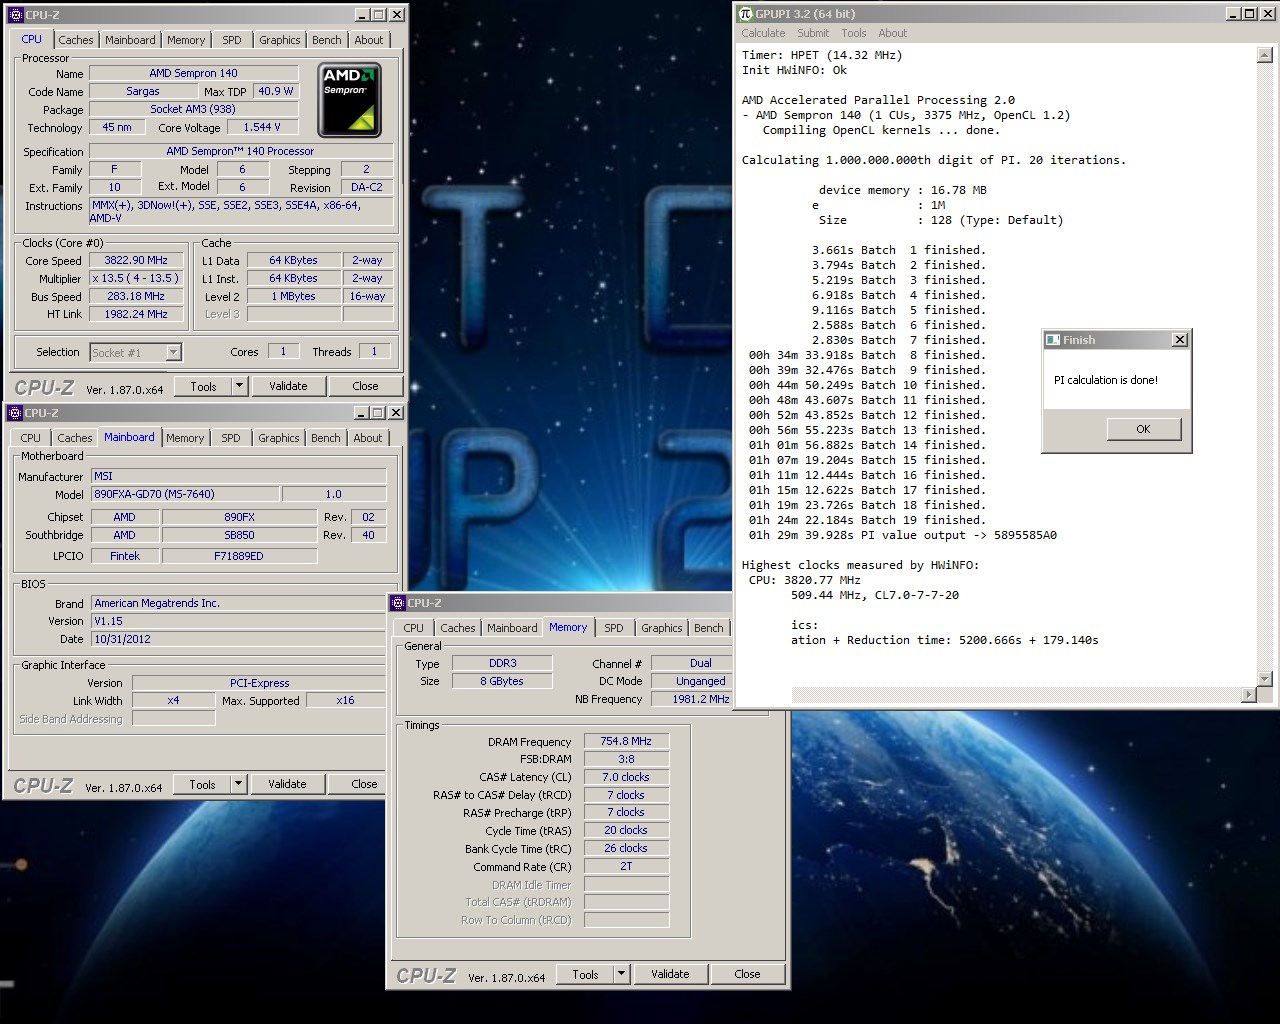
Task: Select SPD tab in Mainboard CPU-Z window
Action: [x=231, y=438]
